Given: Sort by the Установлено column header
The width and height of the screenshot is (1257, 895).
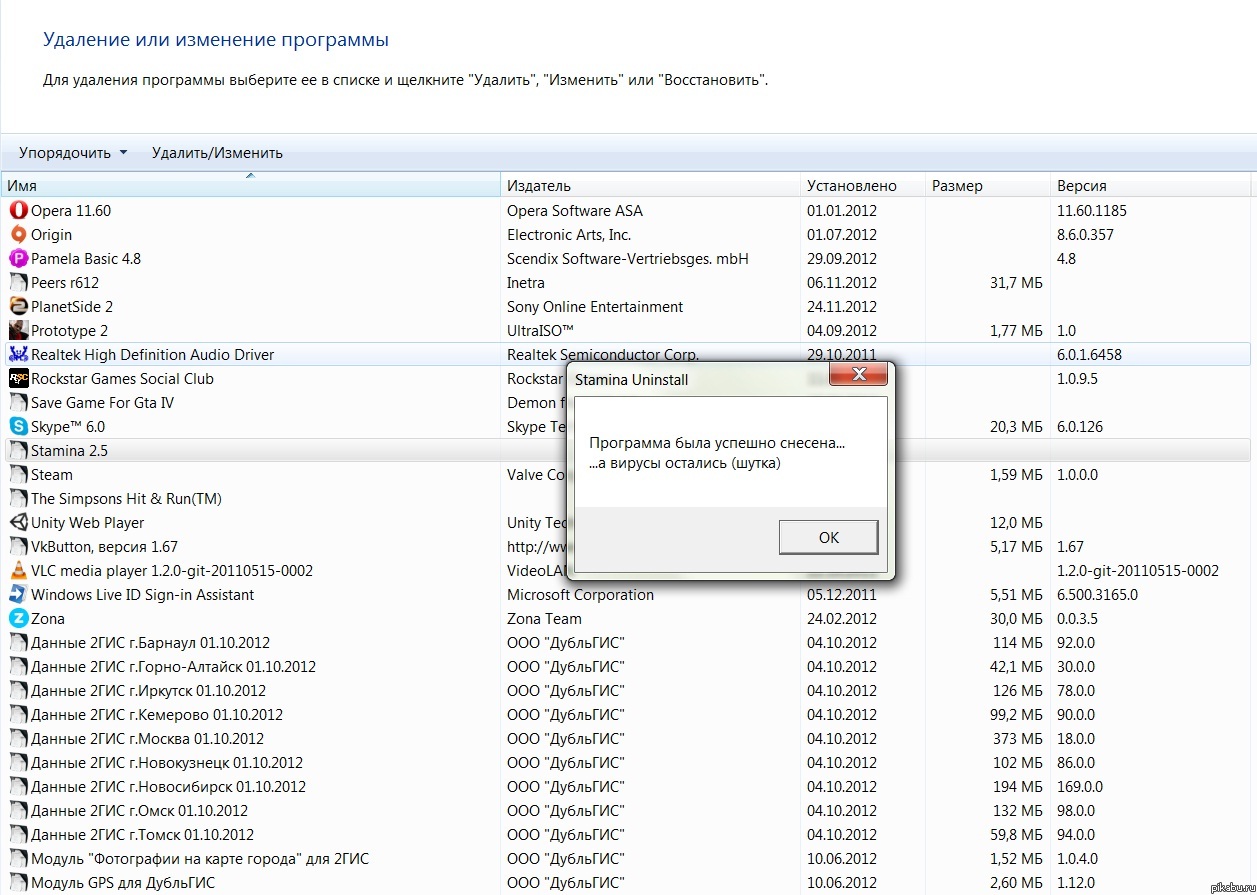Looking at the screenshot, I should pos(864,185).
